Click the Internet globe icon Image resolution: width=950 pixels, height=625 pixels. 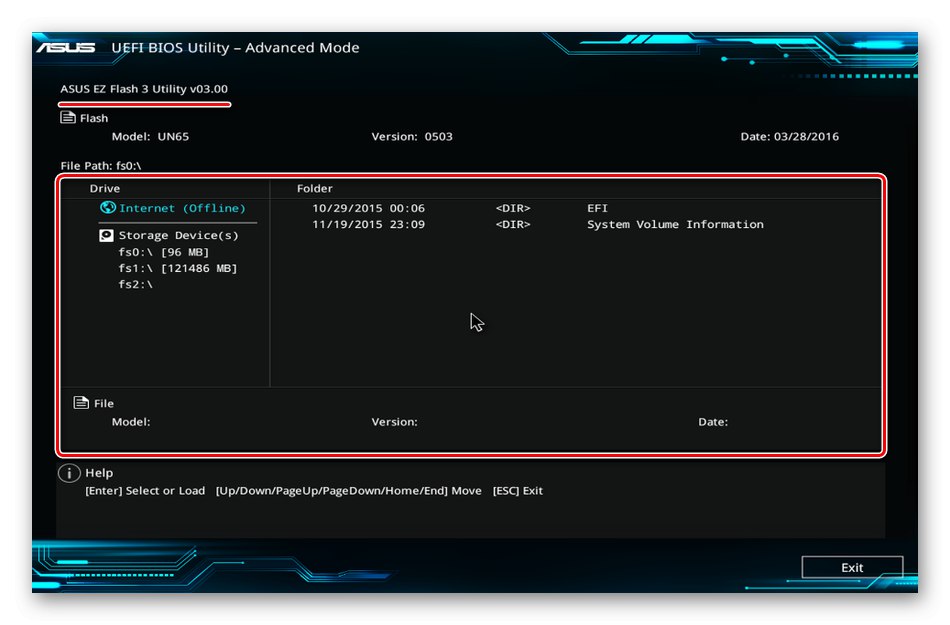[107, 208]
